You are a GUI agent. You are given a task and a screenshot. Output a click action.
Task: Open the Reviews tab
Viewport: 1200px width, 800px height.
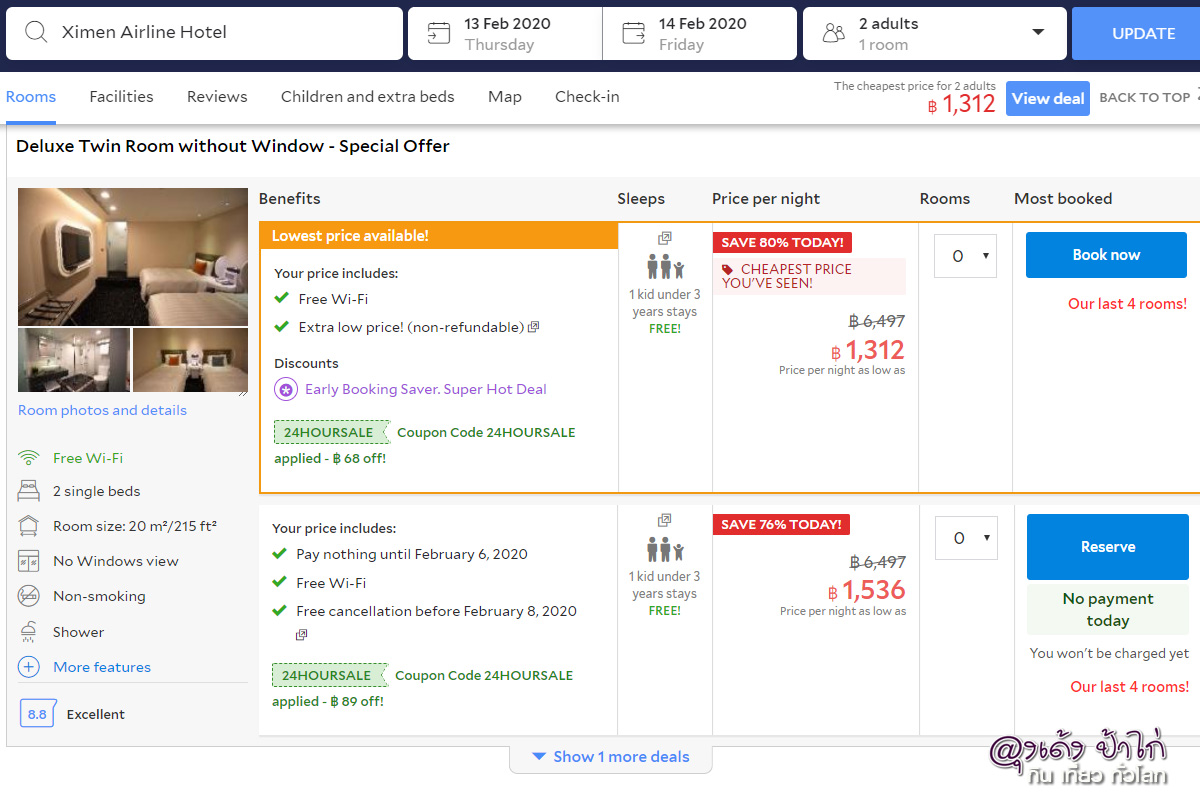coord(217,97)
